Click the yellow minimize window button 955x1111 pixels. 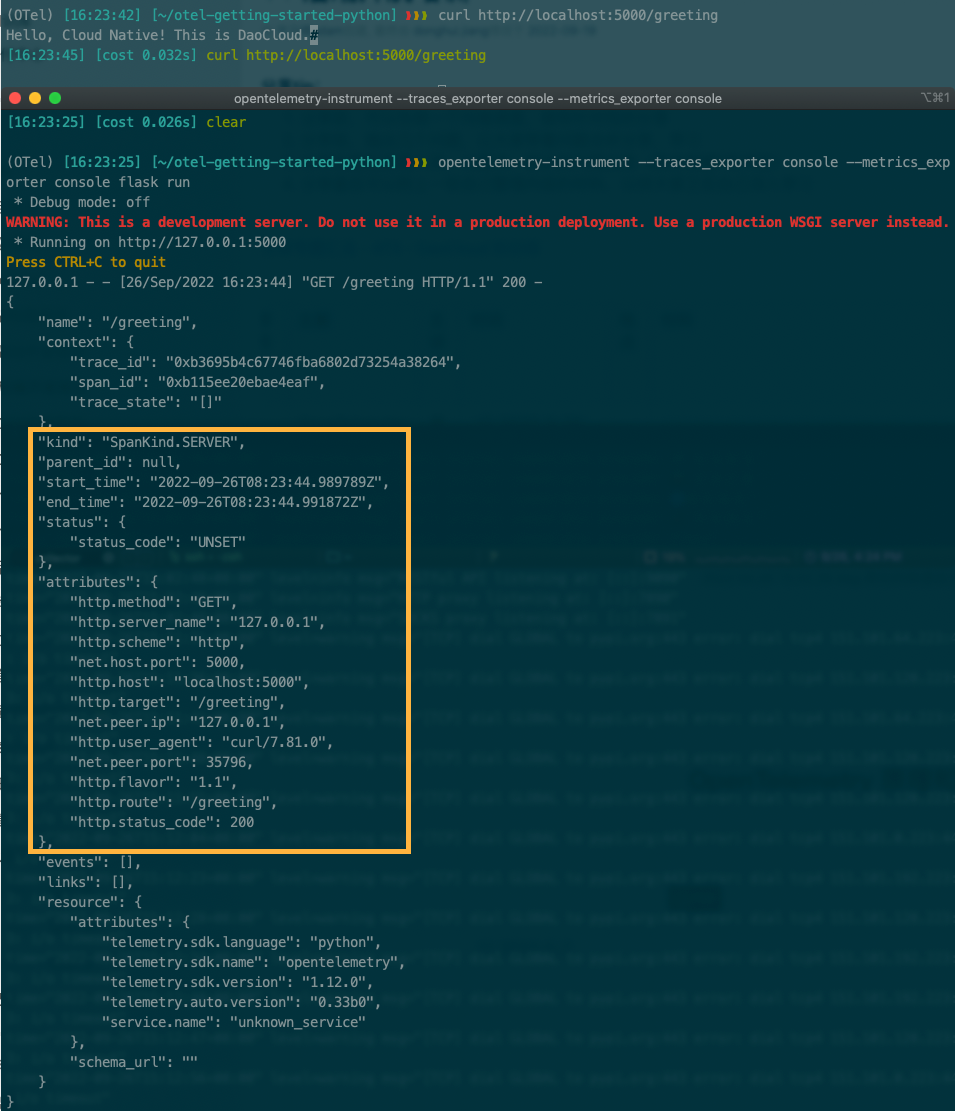(34, 98)
